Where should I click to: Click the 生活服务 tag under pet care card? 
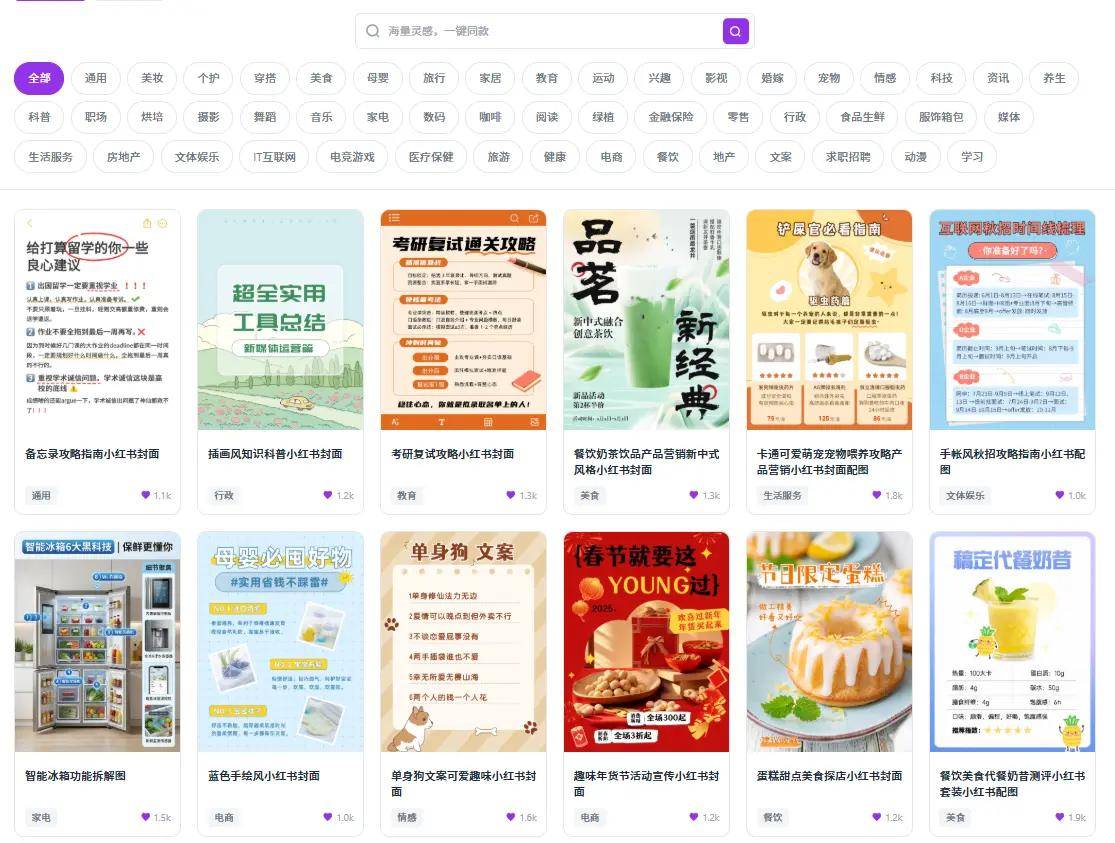pyautogui.click(x=783, y=495)
